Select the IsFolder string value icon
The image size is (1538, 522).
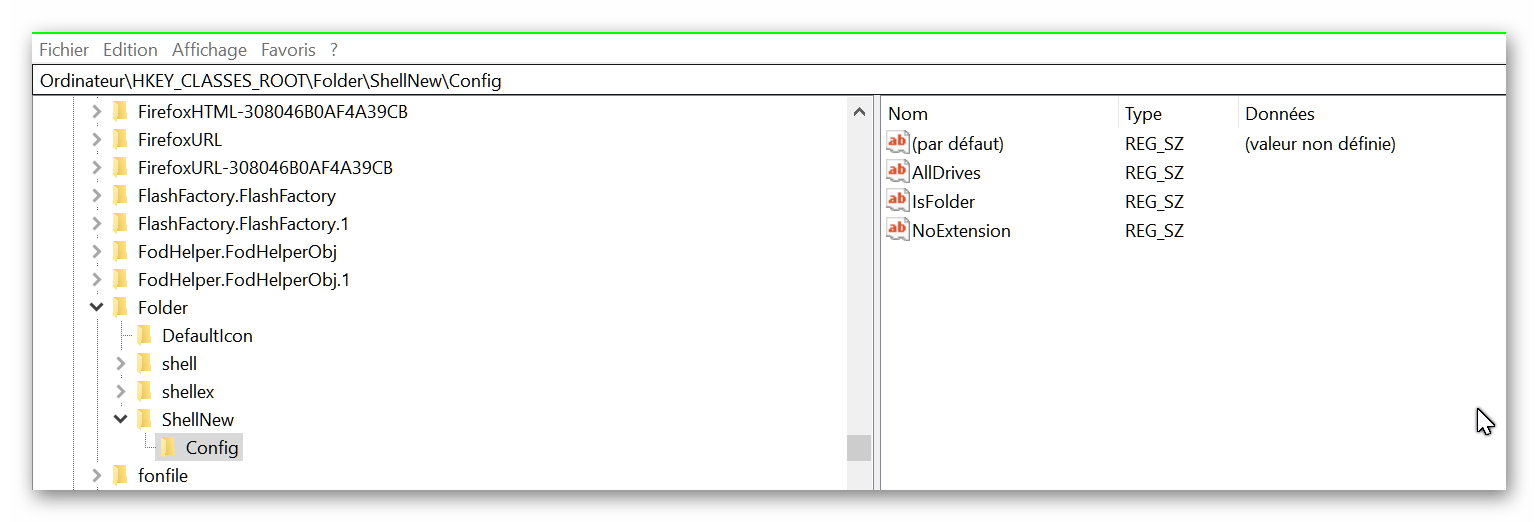point(897,201)
